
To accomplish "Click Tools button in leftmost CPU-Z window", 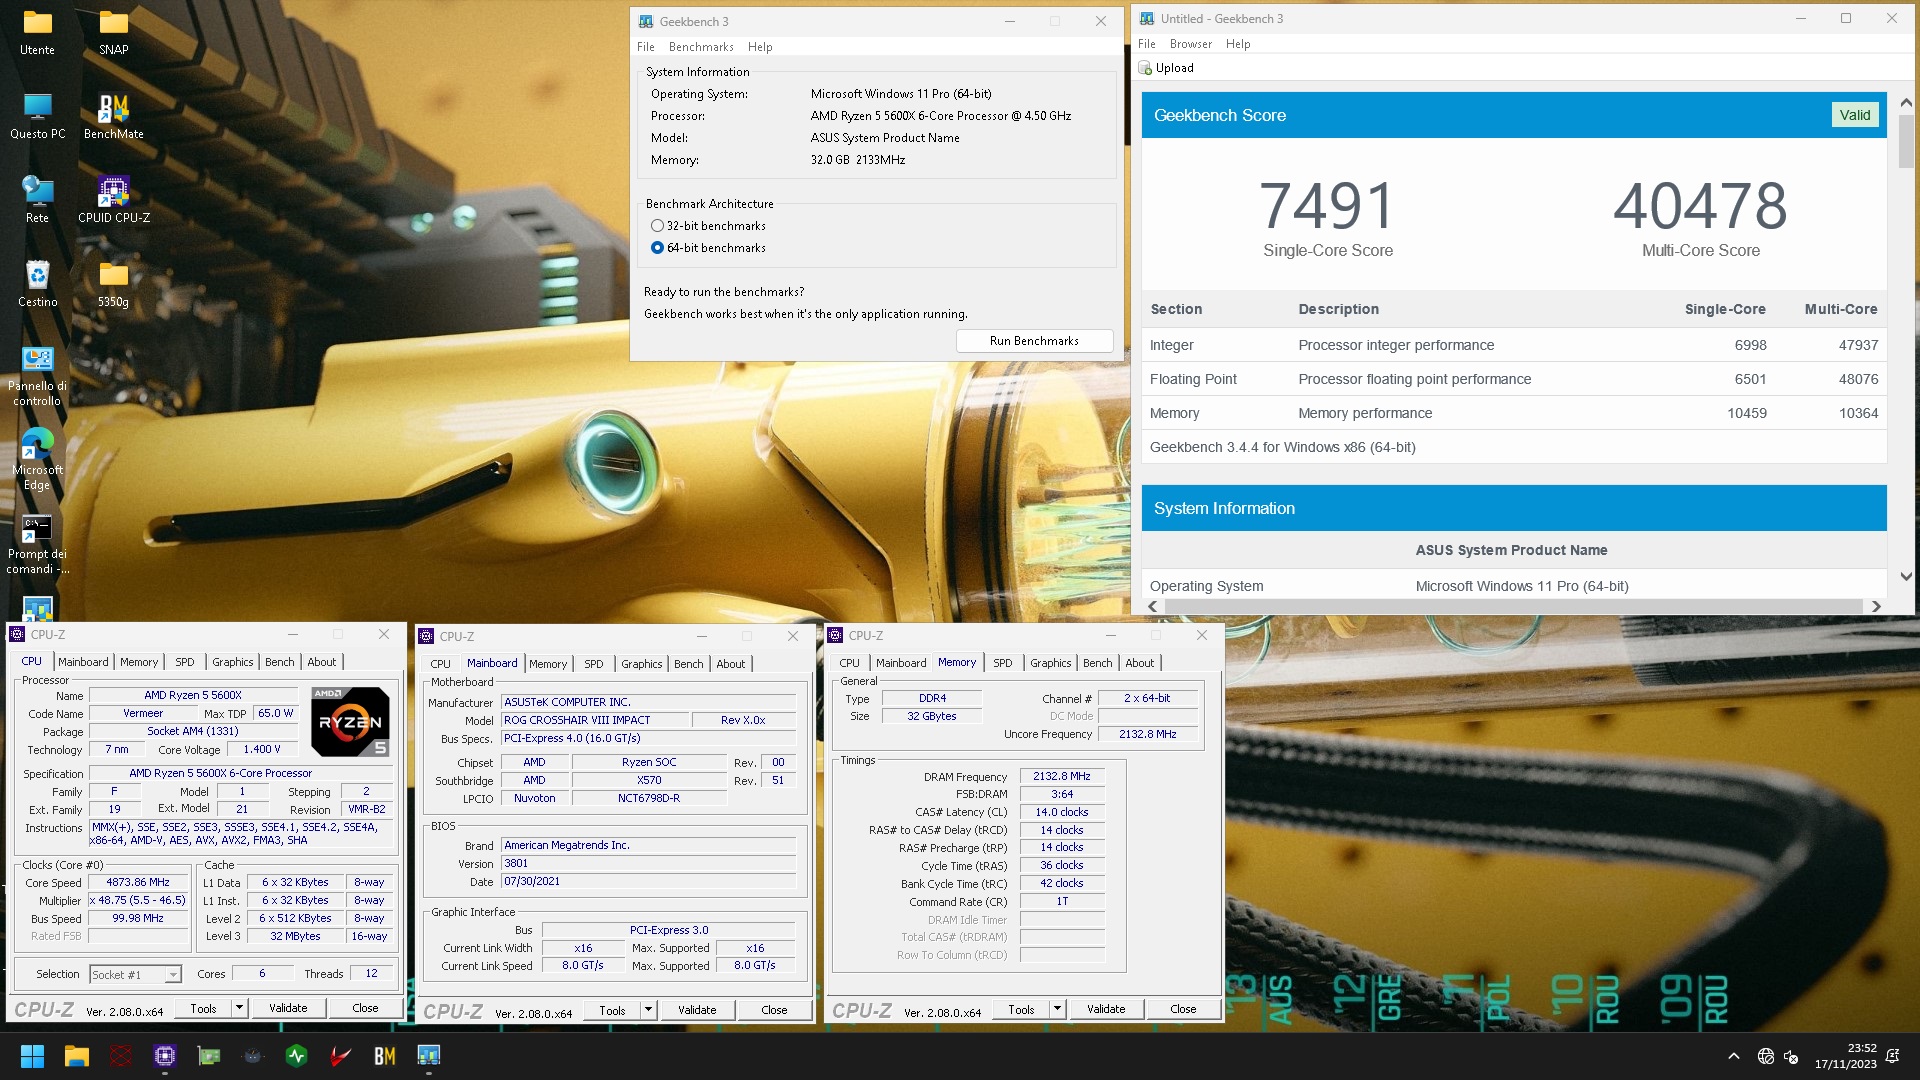I will (204, 1008).
